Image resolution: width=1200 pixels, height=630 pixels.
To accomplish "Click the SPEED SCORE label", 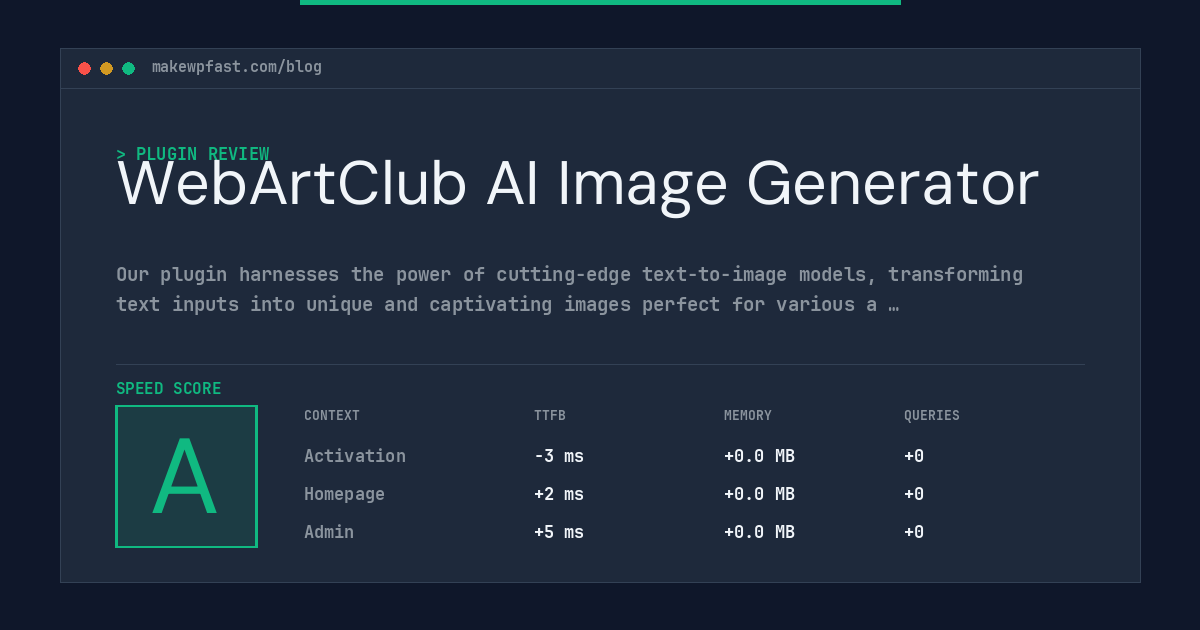I will click(x=169, y=389).
